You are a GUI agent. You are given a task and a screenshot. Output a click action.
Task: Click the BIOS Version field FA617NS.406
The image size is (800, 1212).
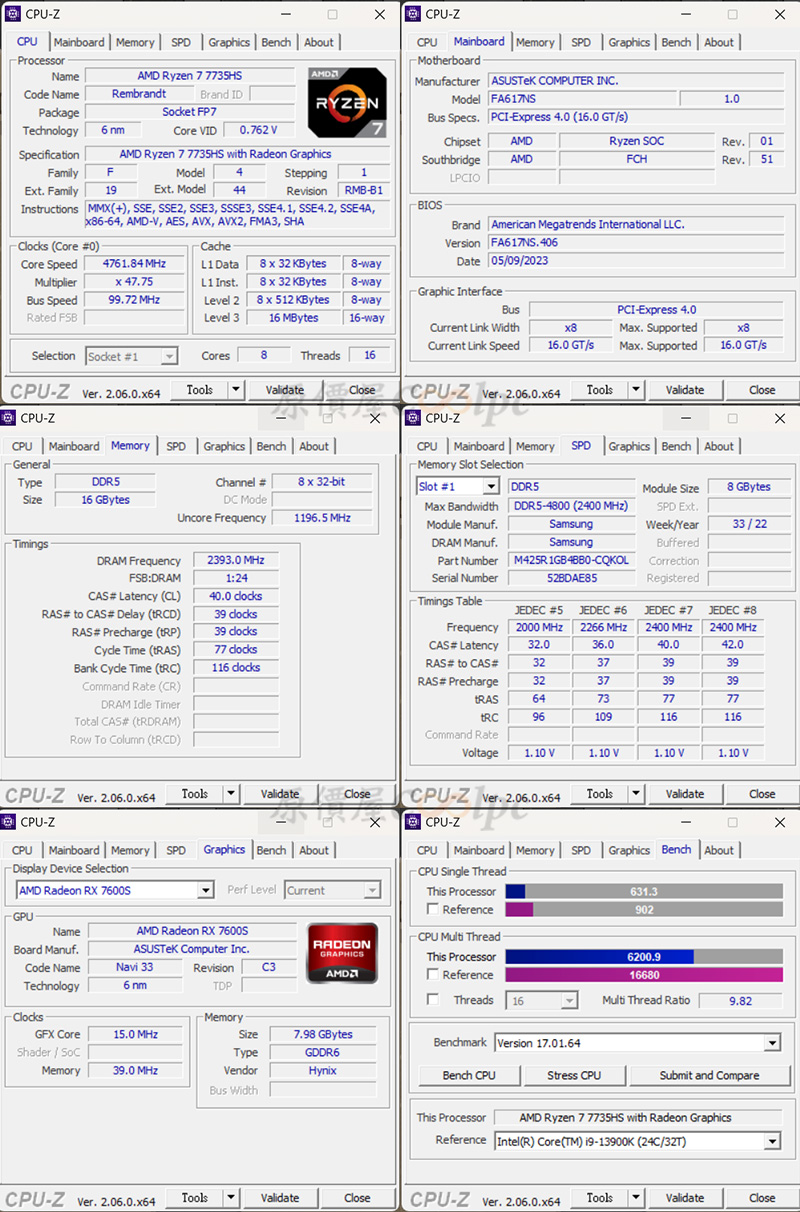coord(637,243)
